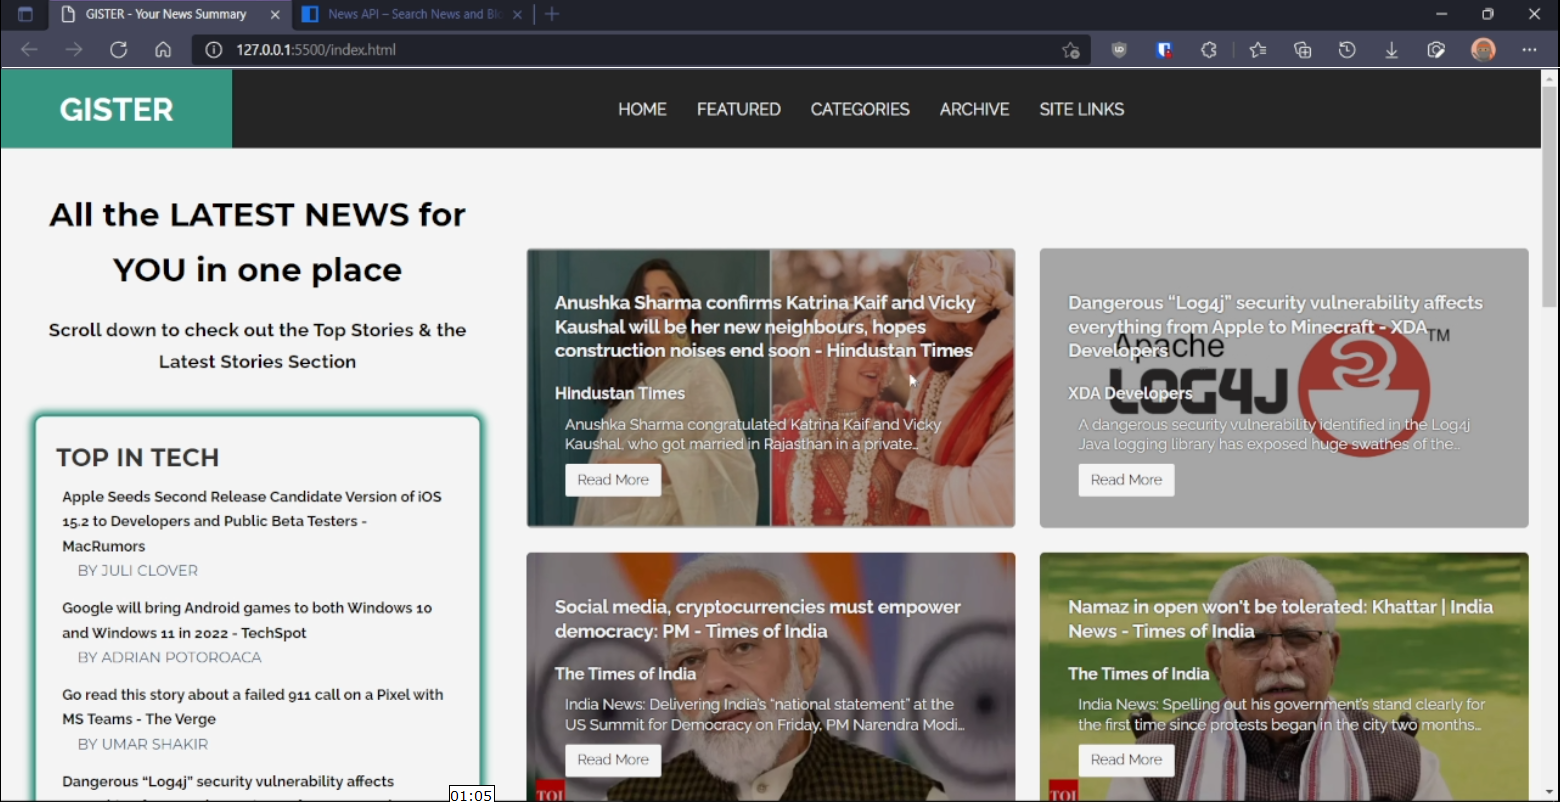Viewport: 1560px width, 802px height.
Task: Open Dangerous Log4j security vulnerability card headline
Action: [x=1275, y=326]
